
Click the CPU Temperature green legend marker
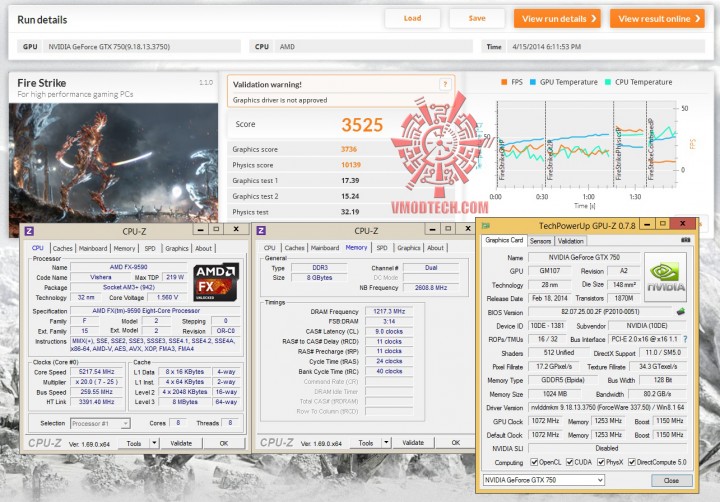[x=608, y=82]
